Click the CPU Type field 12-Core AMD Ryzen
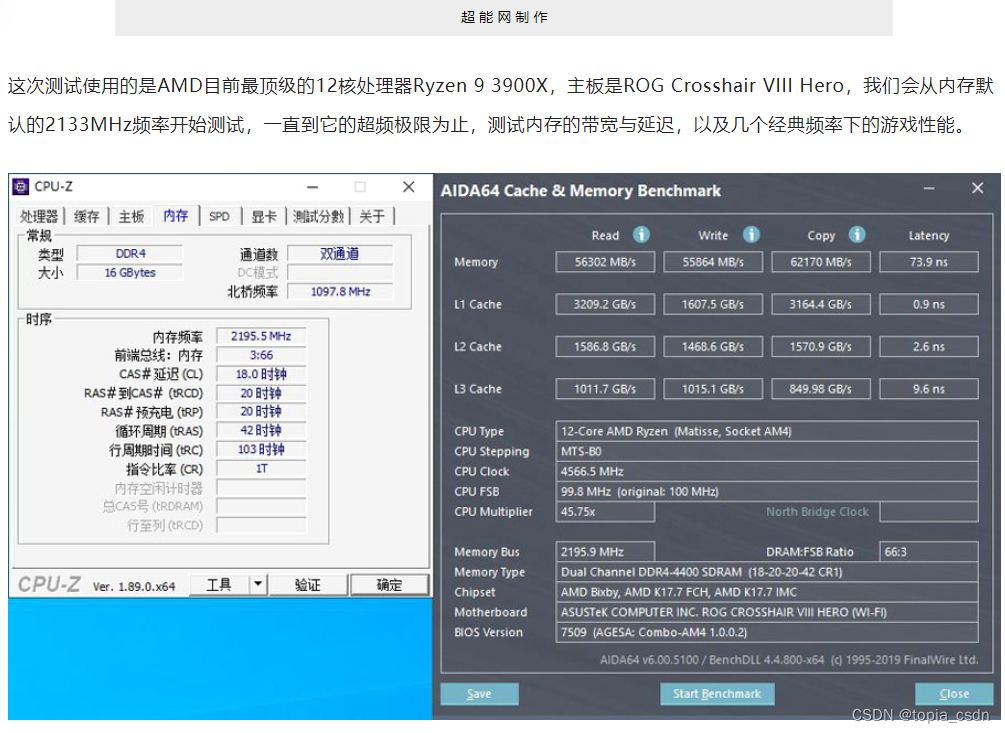Image resolution: width=1005 pixels, height=733 pixels. pos(767,431)
